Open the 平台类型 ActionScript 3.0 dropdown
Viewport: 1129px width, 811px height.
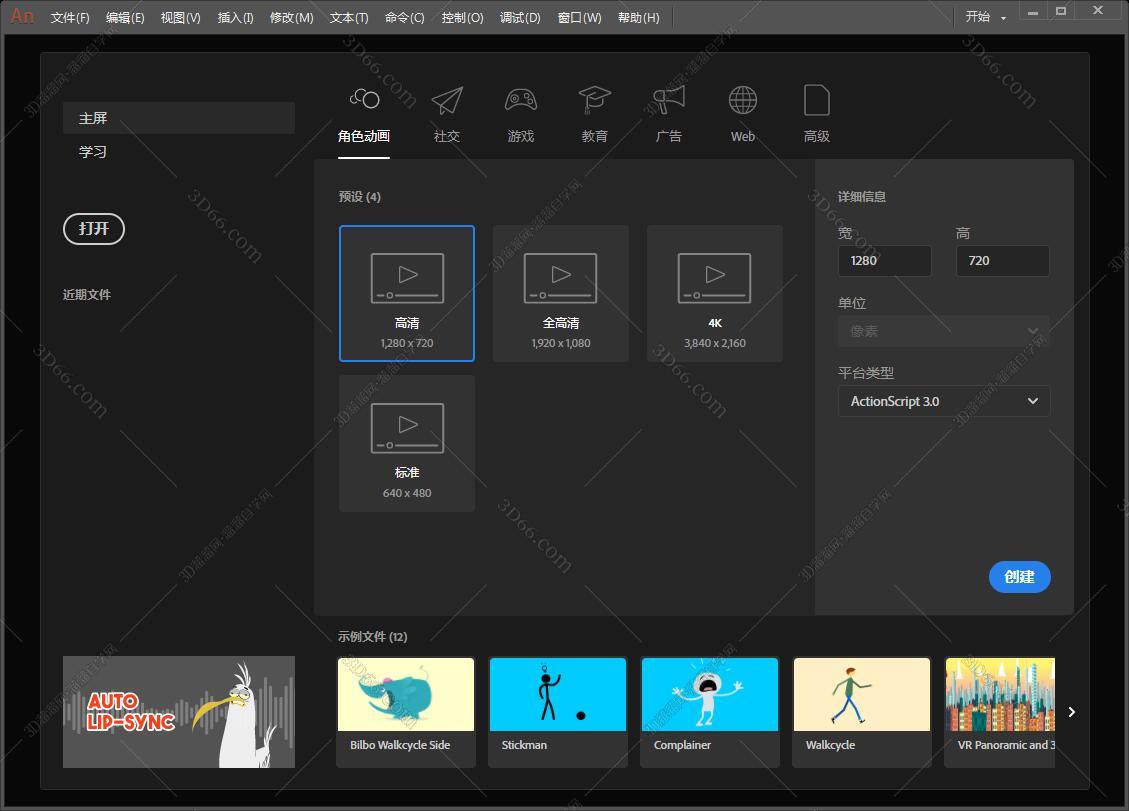(943, 401)
